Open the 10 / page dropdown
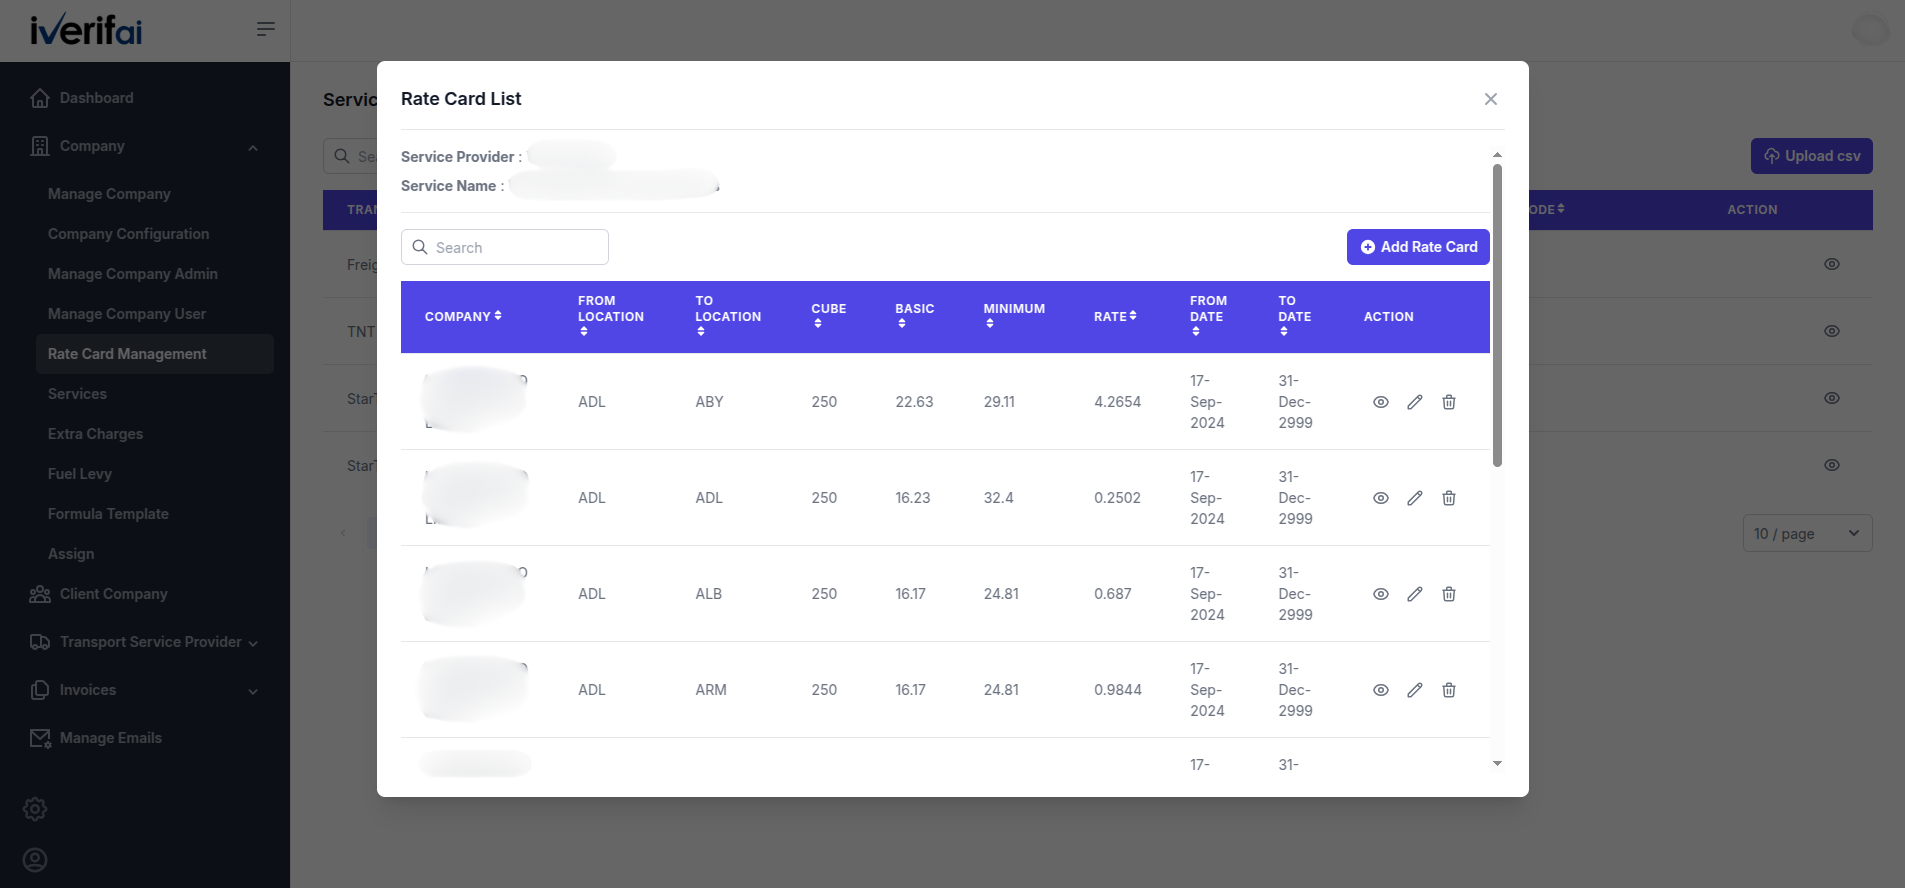 coord(1807,534)
